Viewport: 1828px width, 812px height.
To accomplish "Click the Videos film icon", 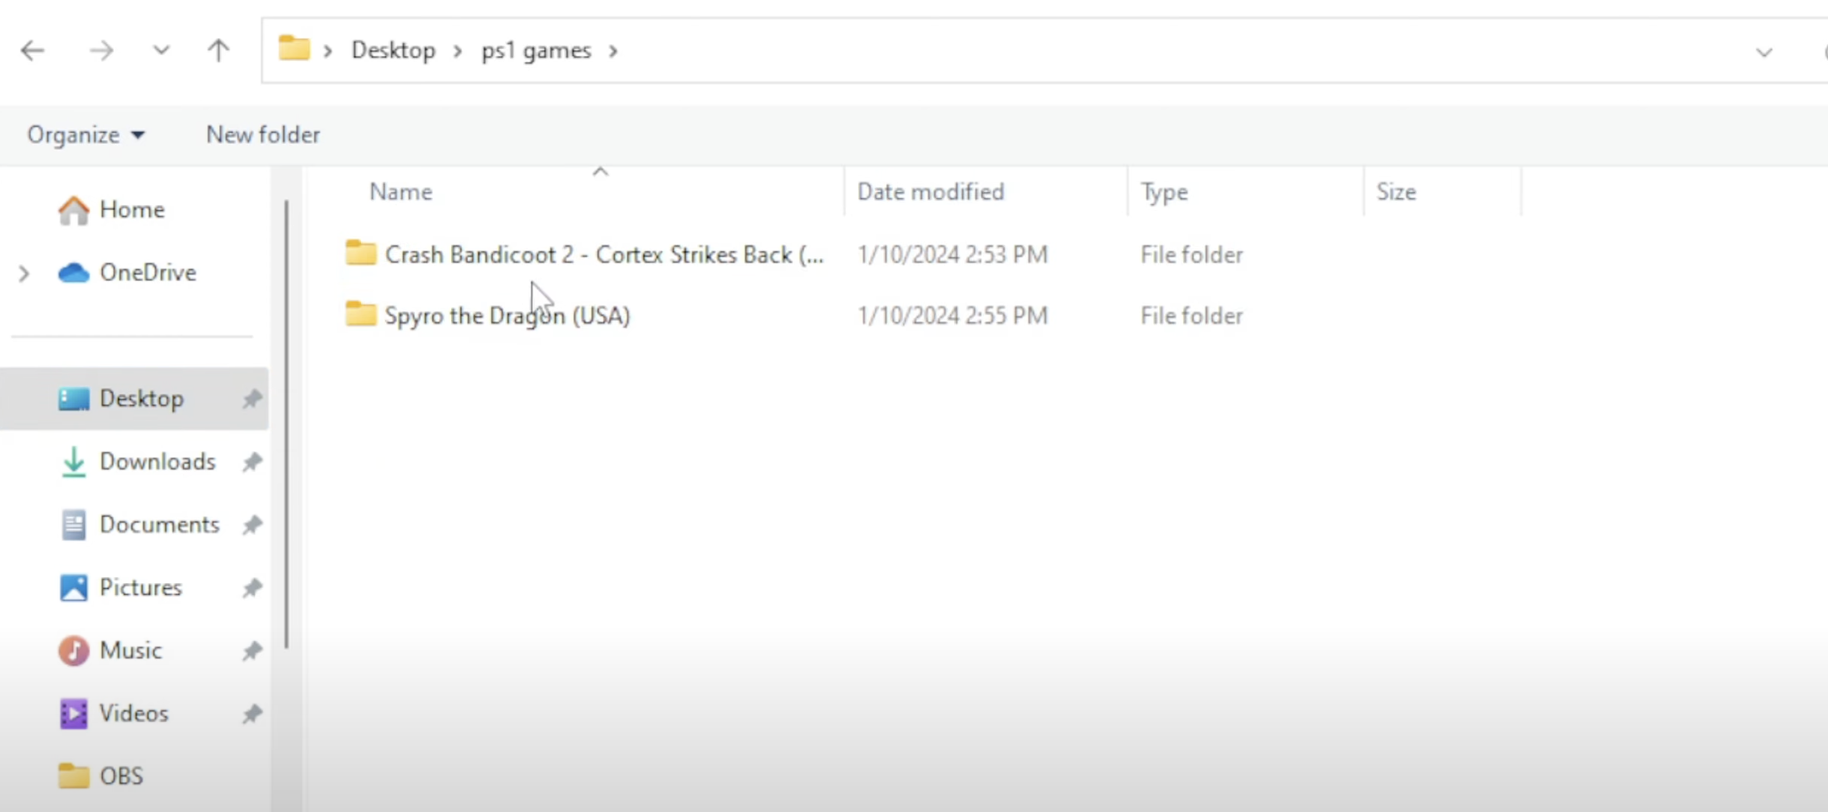I will click(x=73, y=713).
